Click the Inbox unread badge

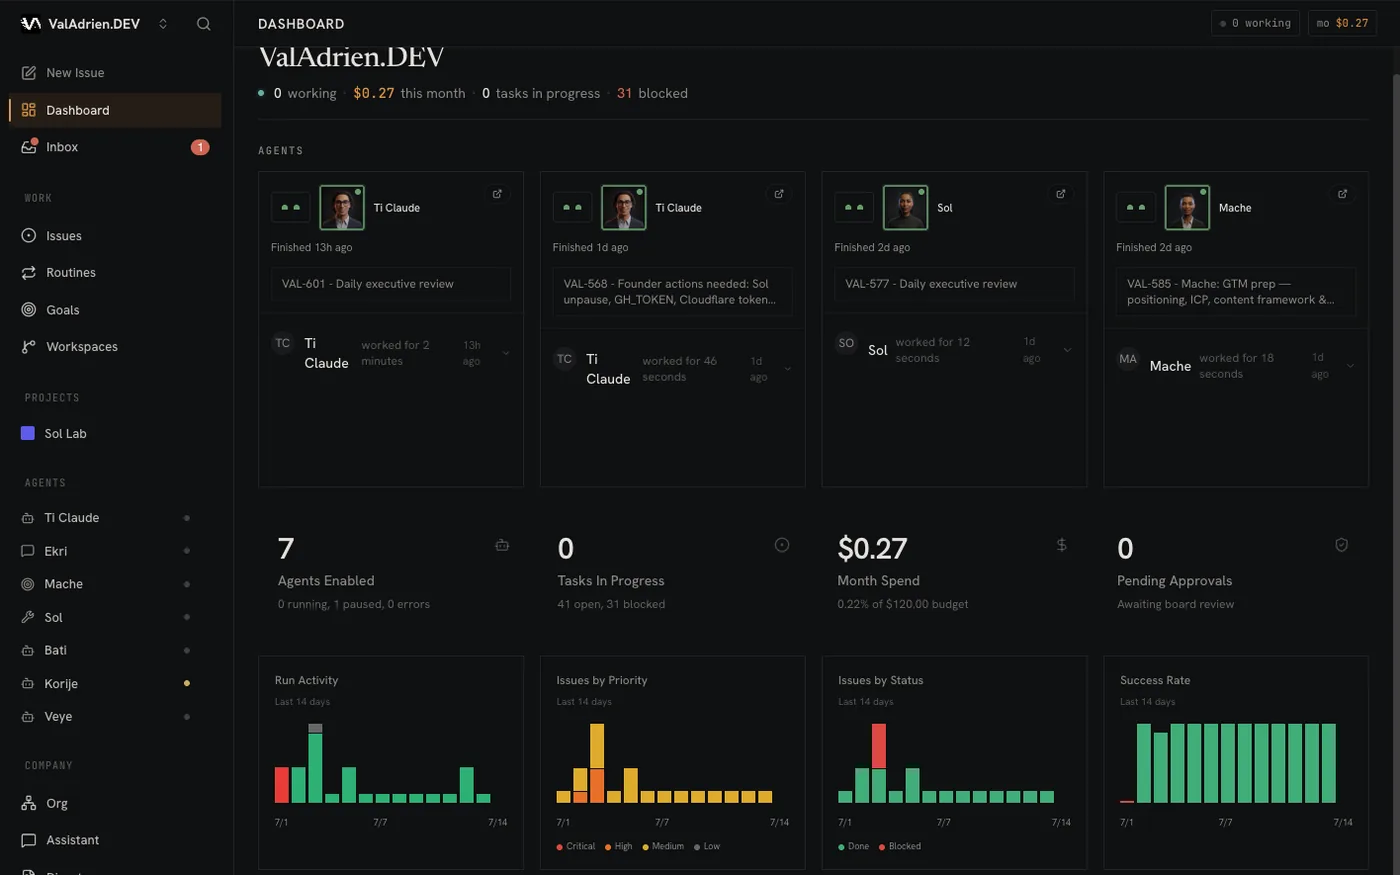coord(200,147)
